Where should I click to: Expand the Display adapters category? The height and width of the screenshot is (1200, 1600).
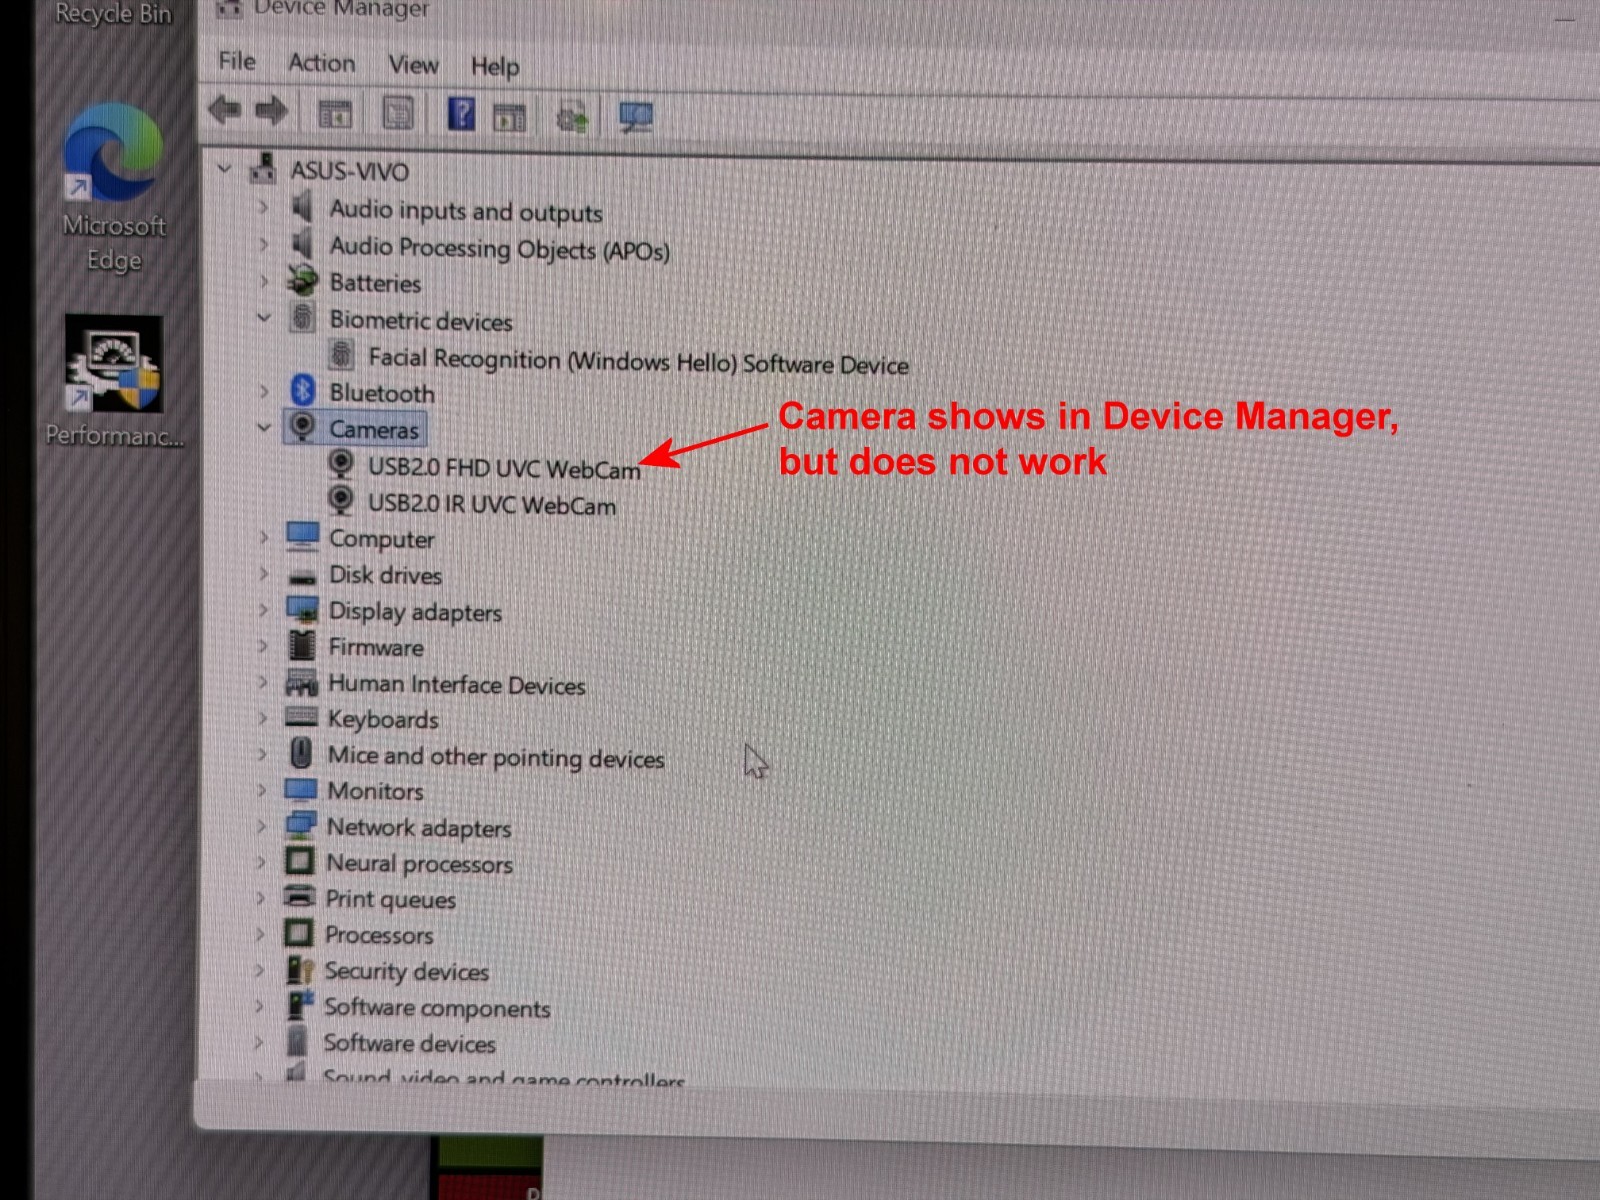(263, 610)
